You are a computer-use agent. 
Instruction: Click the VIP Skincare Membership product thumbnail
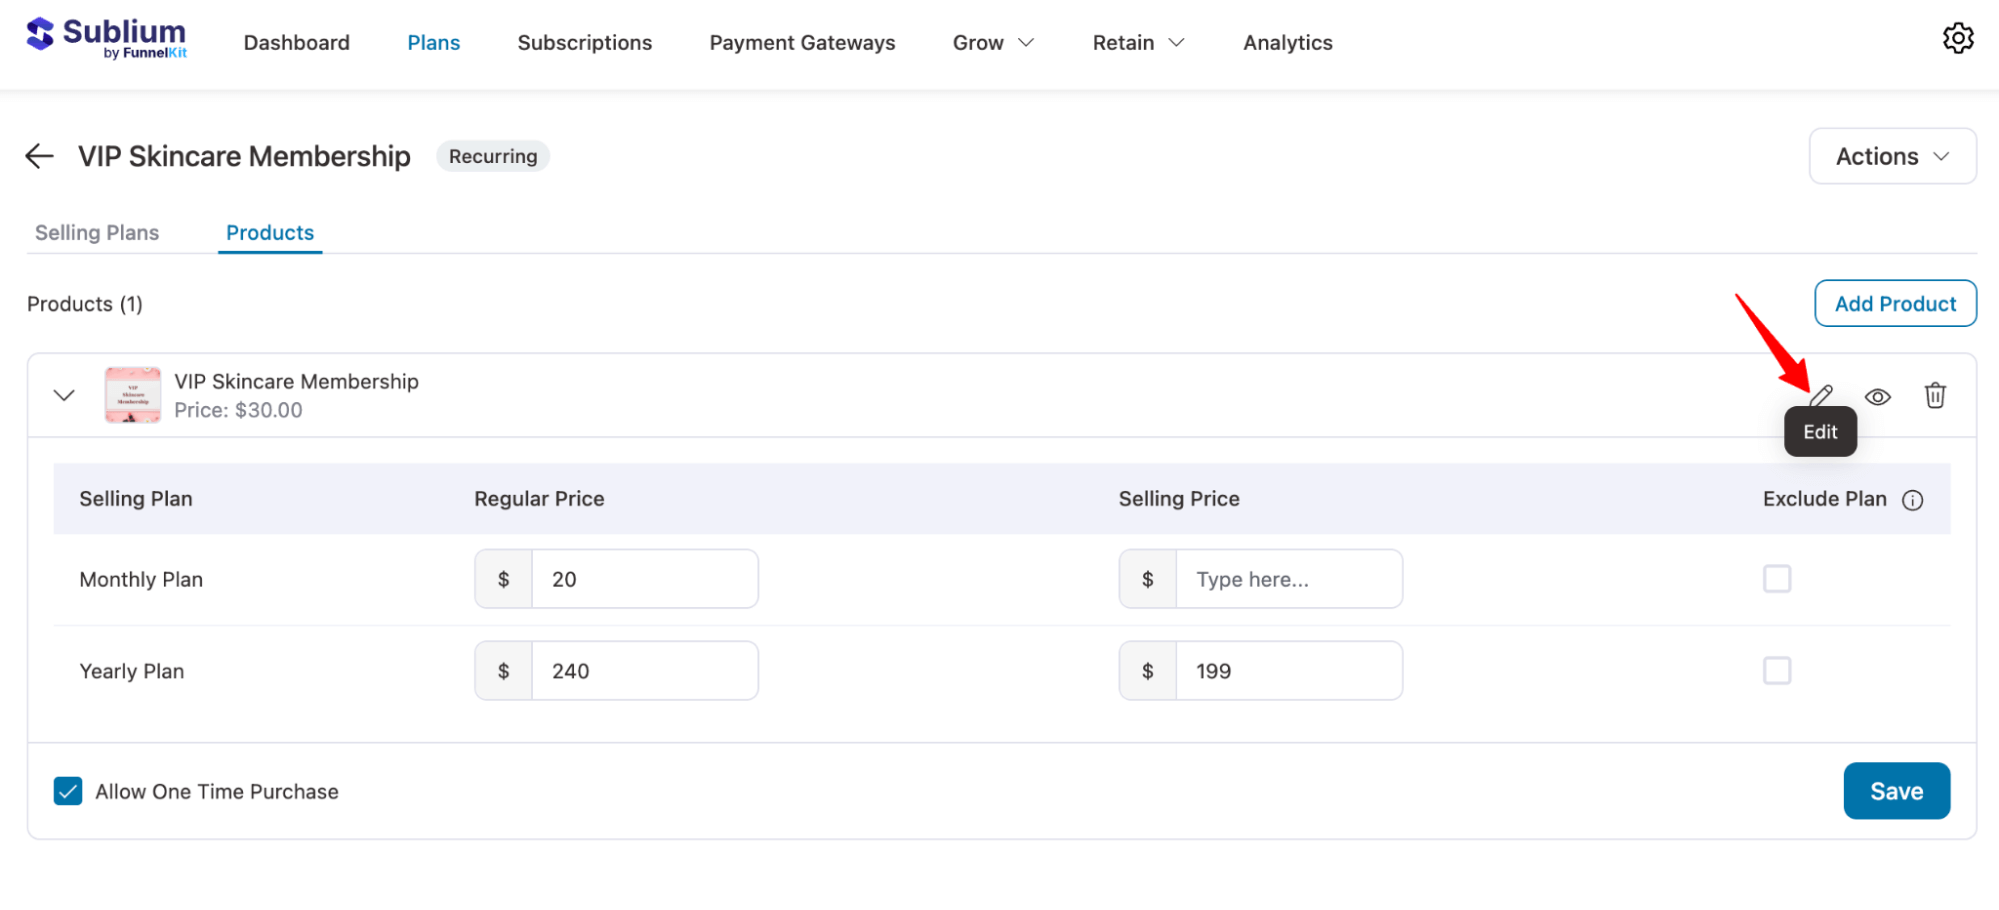pyautogui.click(x=132, y=394)
